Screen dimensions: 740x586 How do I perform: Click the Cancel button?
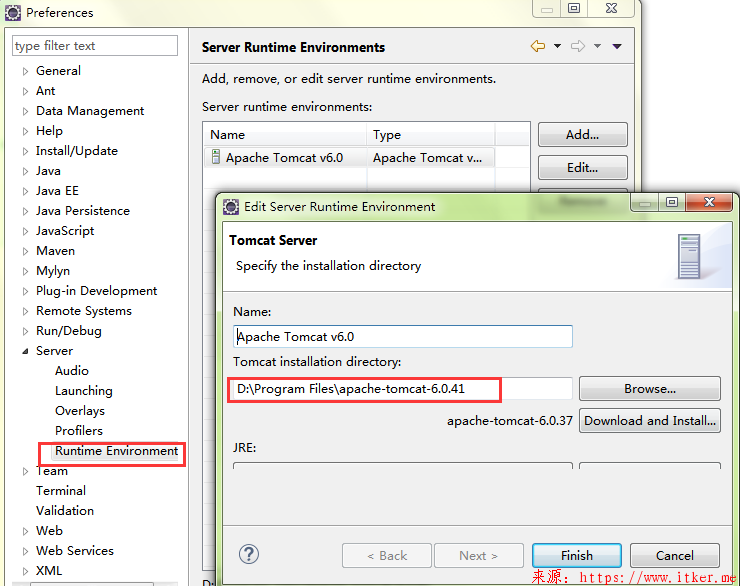coord(674,555)
